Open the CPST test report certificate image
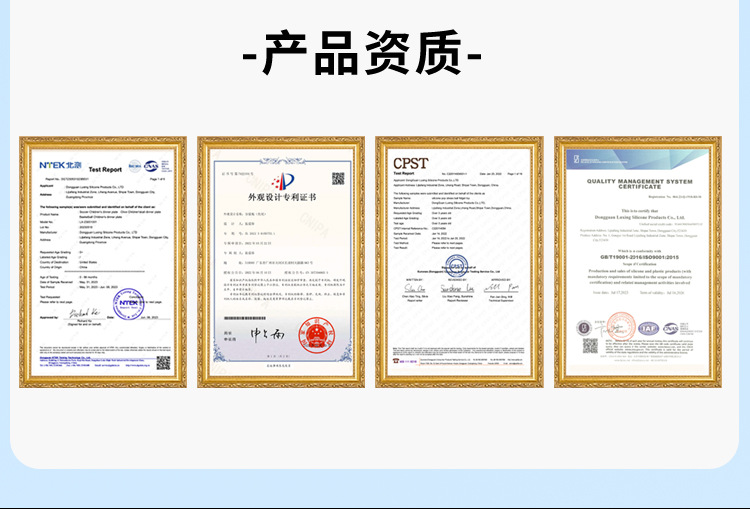Image resolution: width=750 pixels, height=509 pixels. [x=459, y=262]
